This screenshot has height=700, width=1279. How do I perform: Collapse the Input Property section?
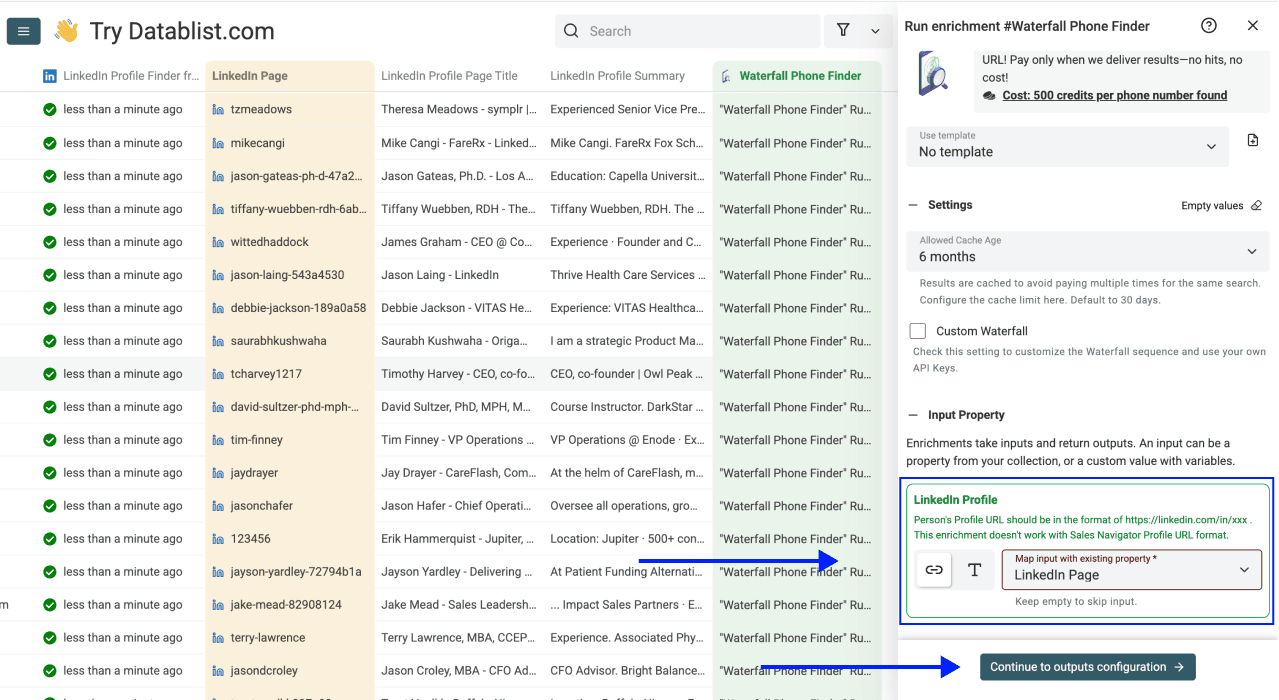(912, 414)
